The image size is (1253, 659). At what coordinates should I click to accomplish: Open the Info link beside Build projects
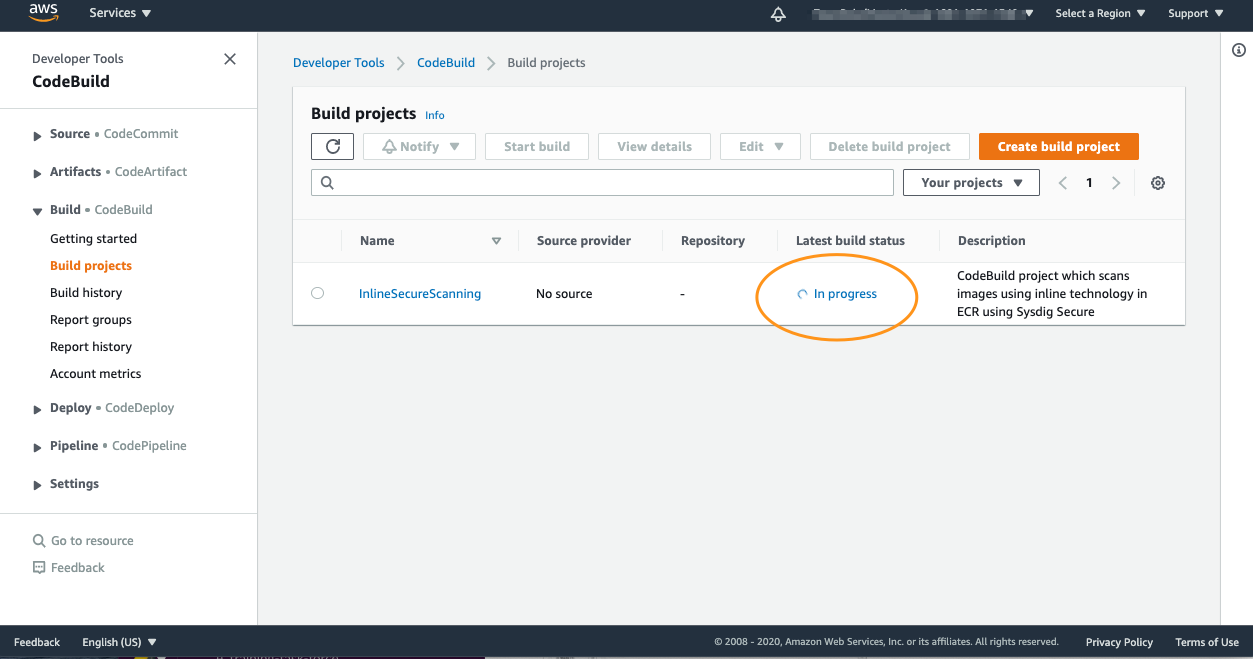435,115
